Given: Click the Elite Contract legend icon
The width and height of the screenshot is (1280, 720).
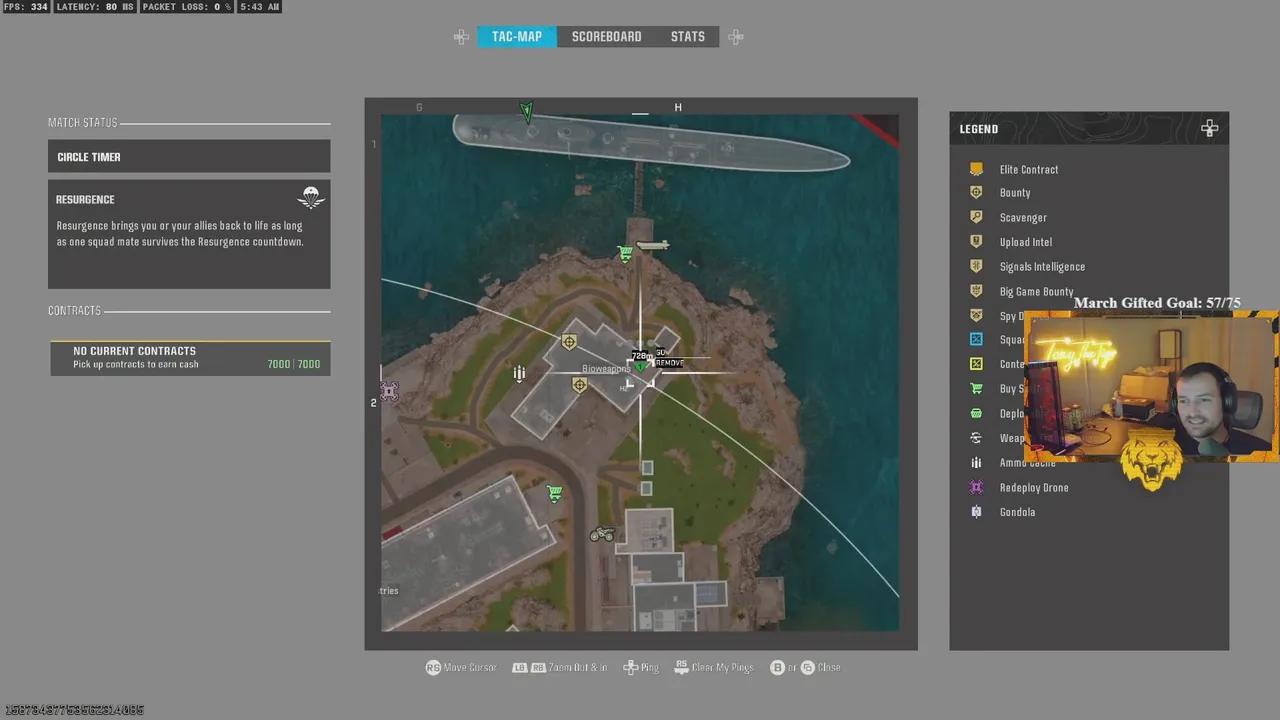Looking at the screenshot, I should [x=976, y=169].
